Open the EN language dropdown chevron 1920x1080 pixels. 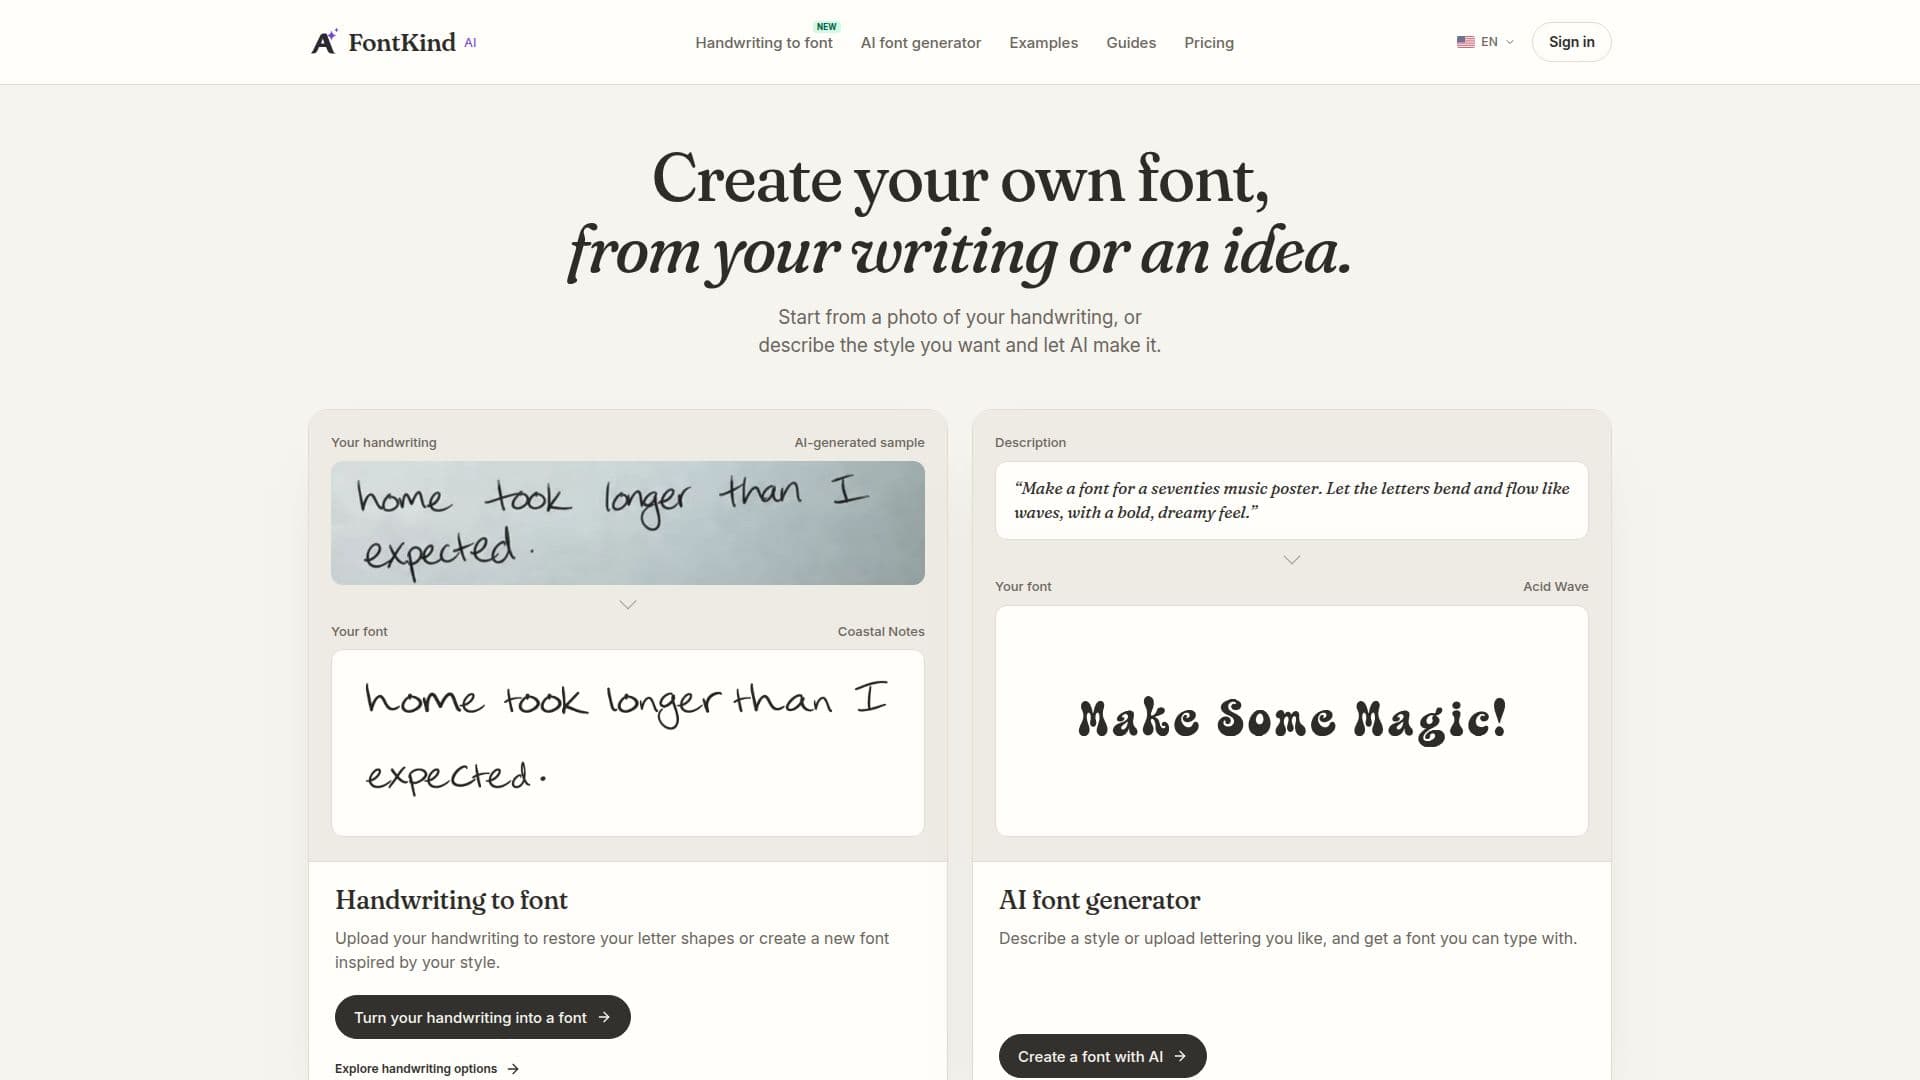point(1510,42)
